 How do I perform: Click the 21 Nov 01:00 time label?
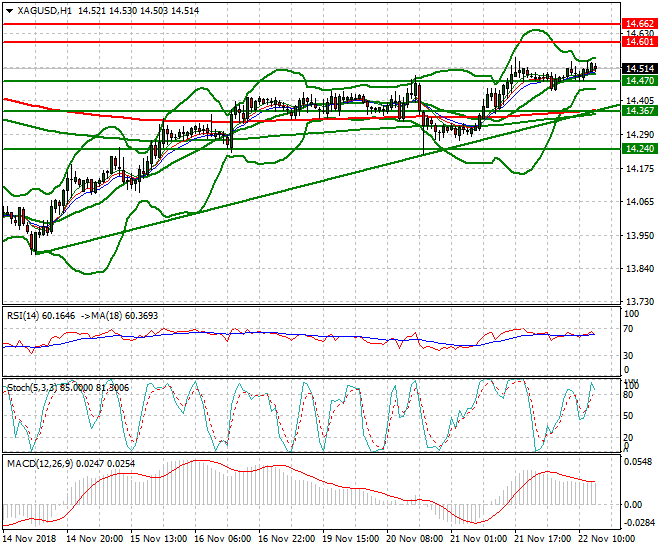pyautogui.click(x=479, y=539)
